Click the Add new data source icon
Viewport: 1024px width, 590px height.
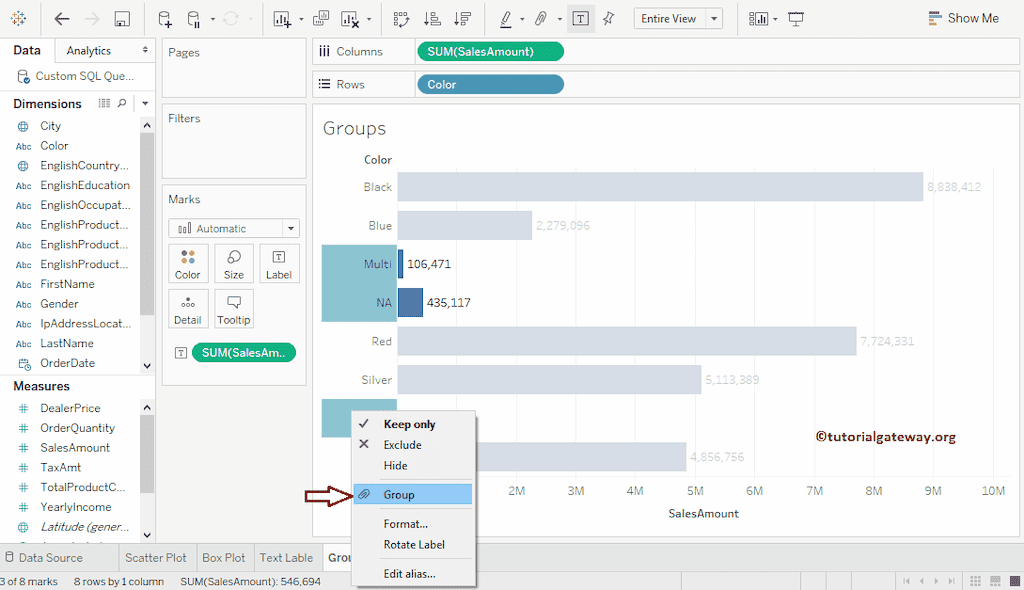click(x=165, y=19)
